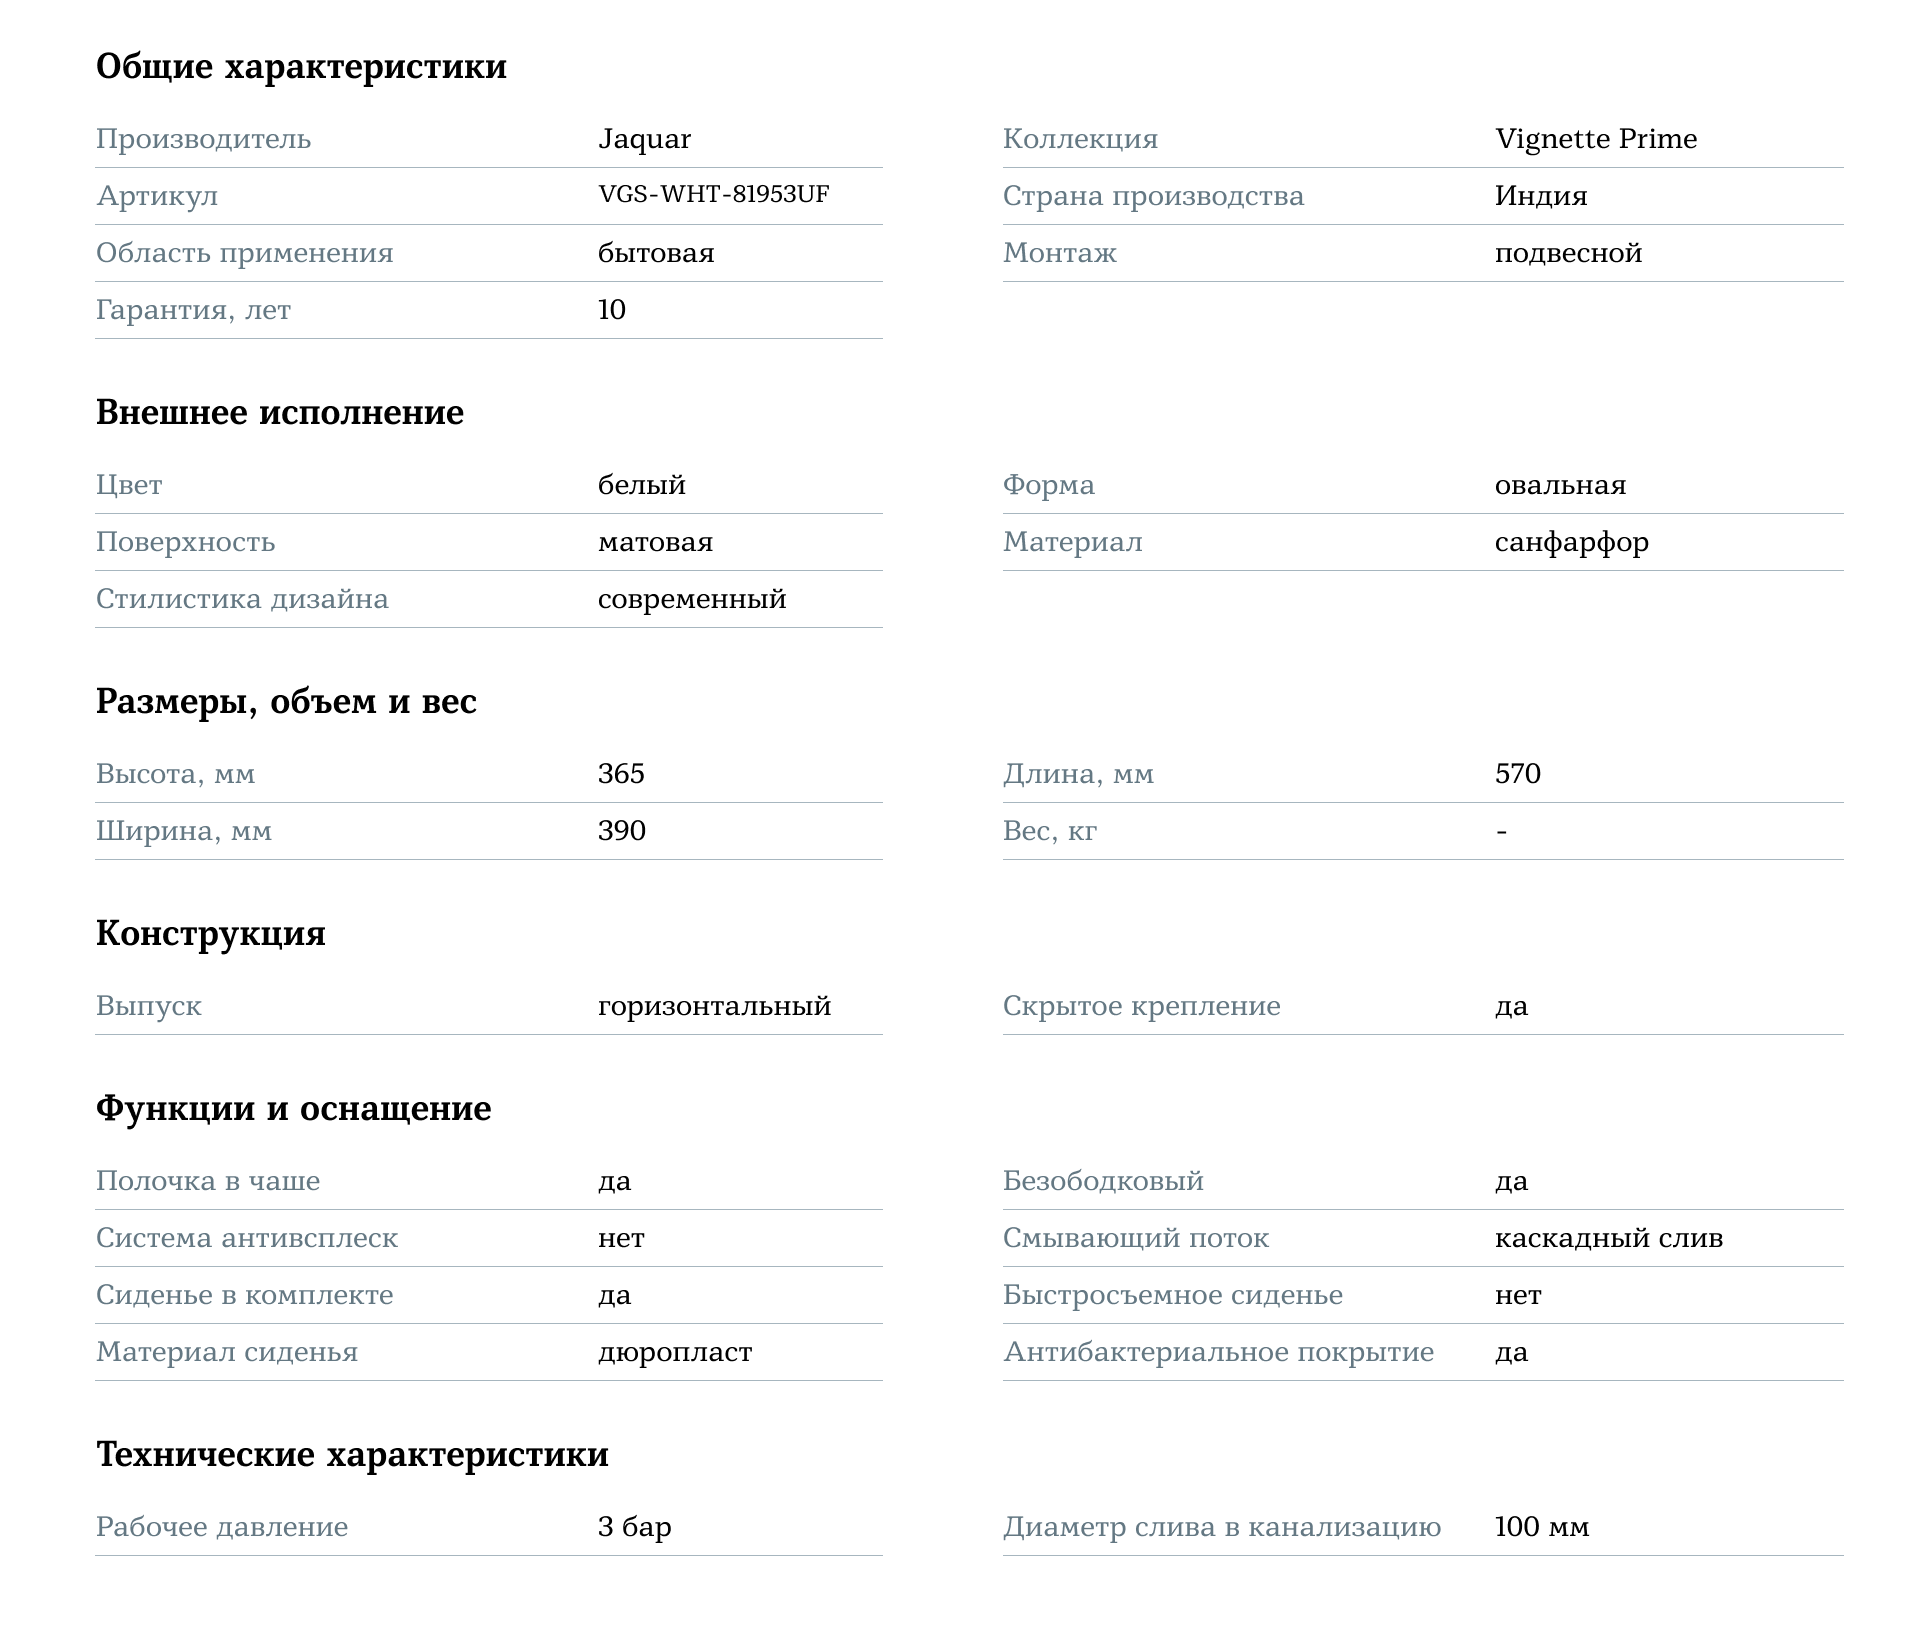This screenshot has width=1920, height=1646.
Task: Click the Размеры, объем и вес heading
Action: coord(286,702)
